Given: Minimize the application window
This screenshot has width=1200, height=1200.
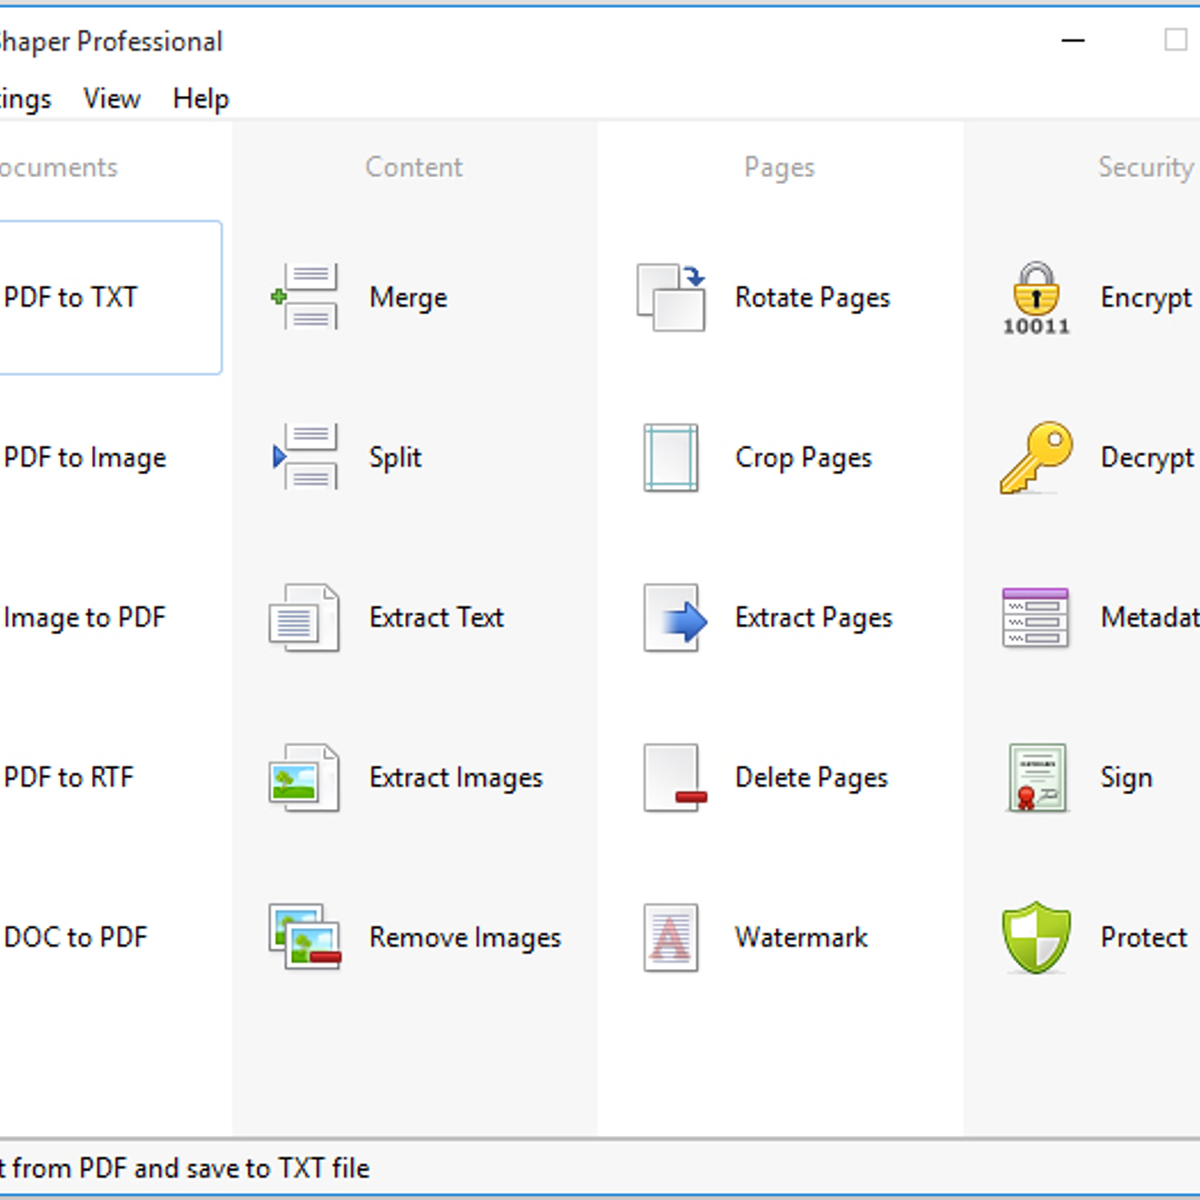Looking at the screenshot, I should (1073, 41).
